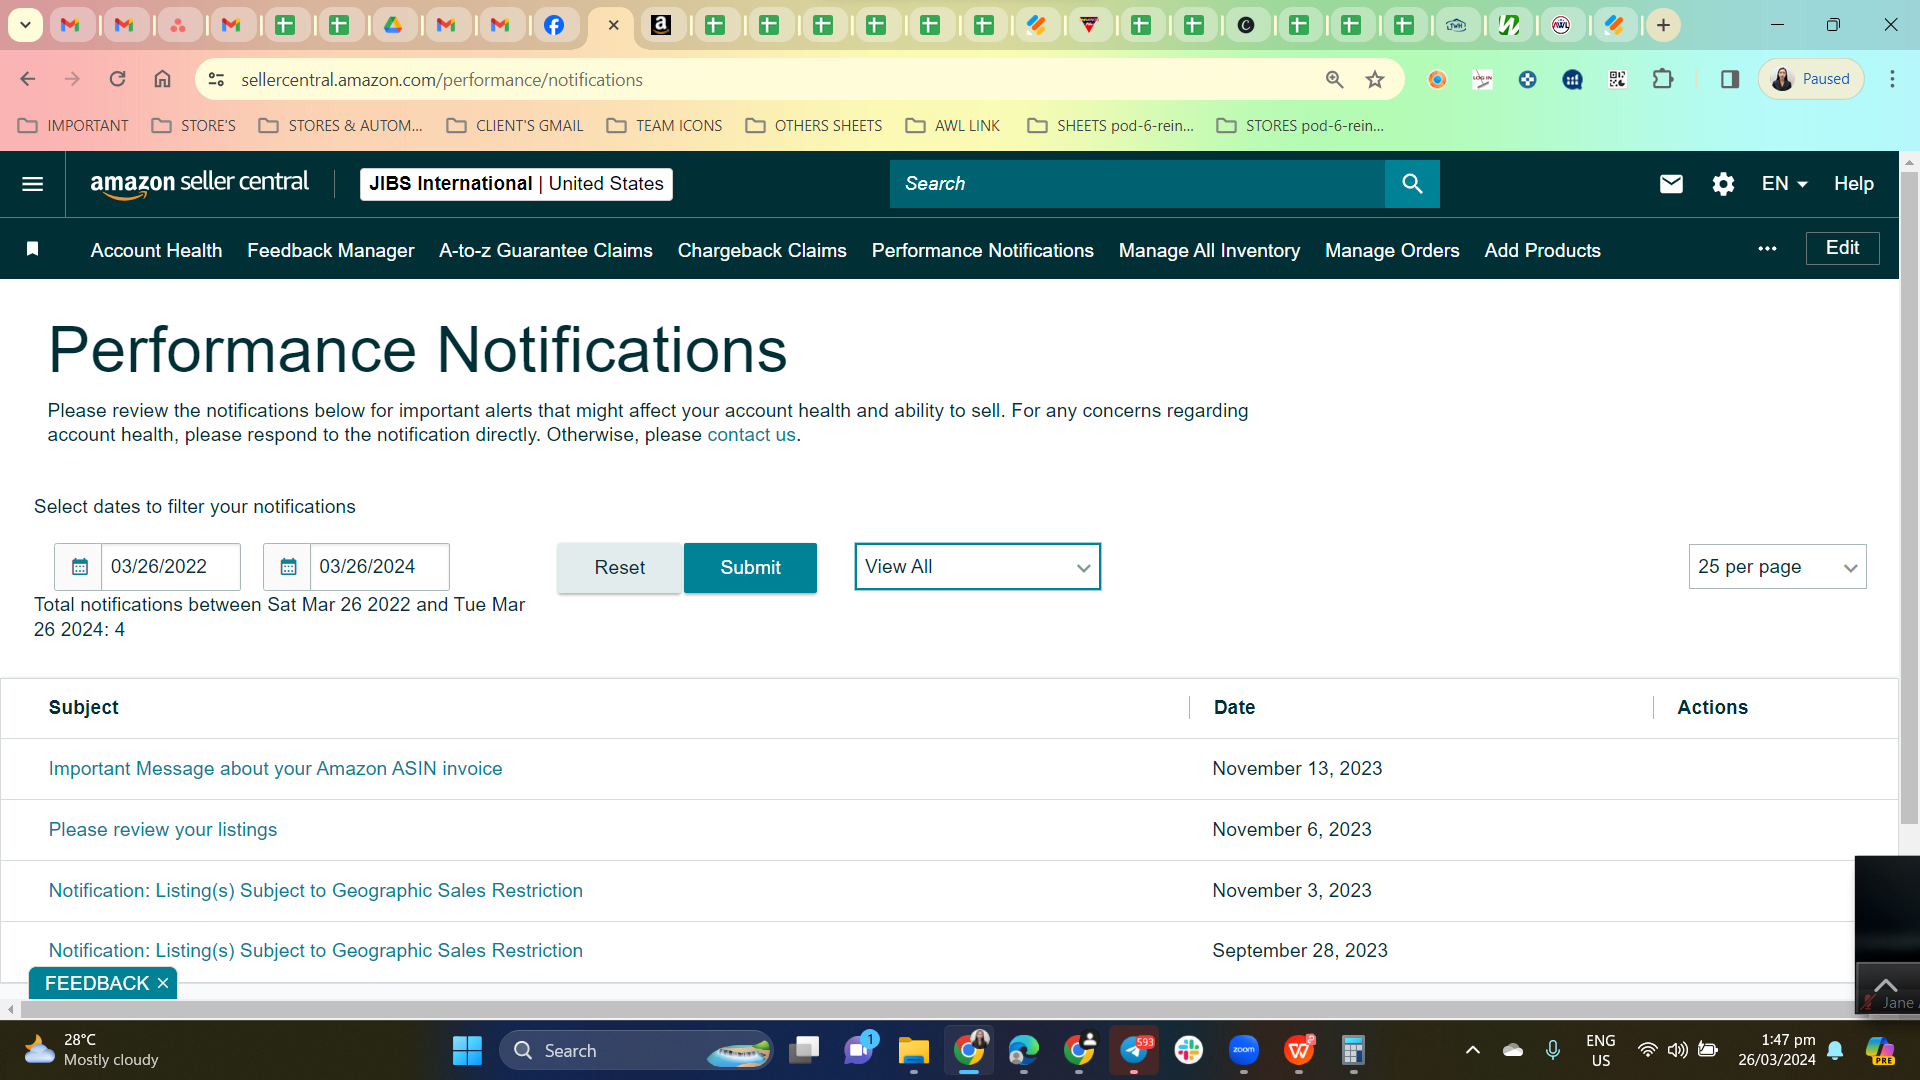1920x1080 pixels.
Task: Open Manage All Inventory
Action: click(x=1209, y=251)
